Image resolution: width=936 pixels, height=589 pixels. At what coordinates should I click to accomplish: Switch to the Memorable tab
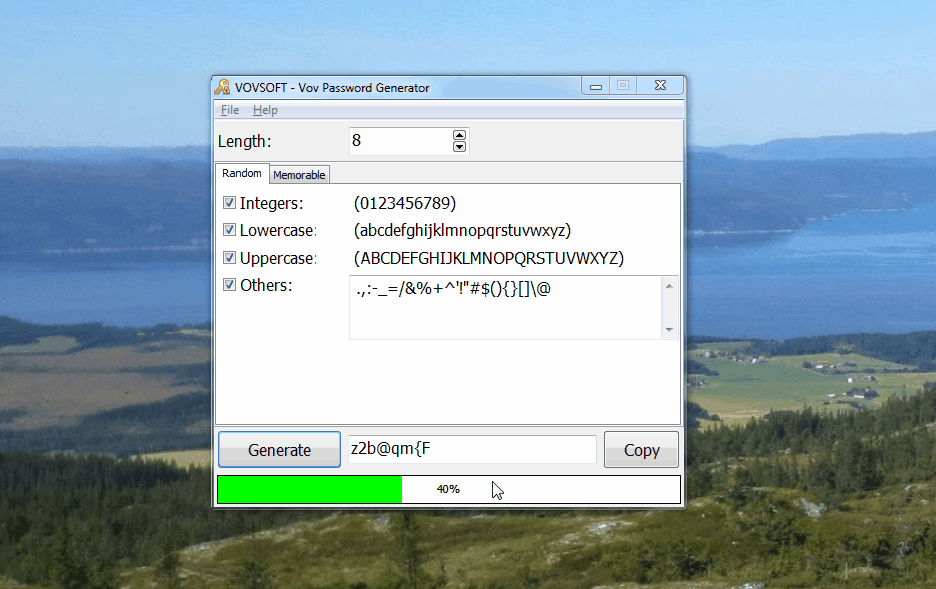[299, 175]
